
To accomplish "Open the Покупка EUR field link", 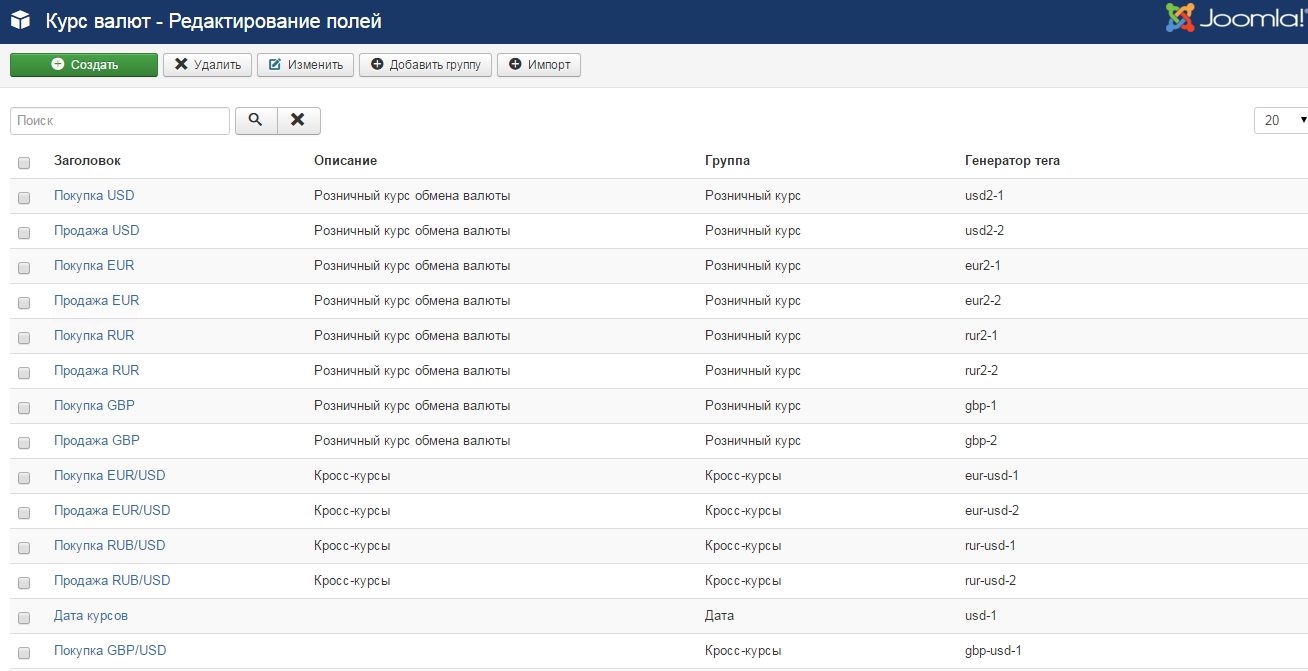I will click(x=94, y=266).
